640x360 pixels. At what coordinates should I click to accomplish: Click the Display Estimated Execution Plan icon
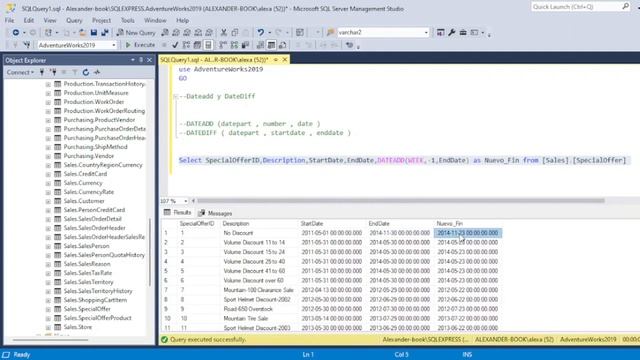coord(186,45)
